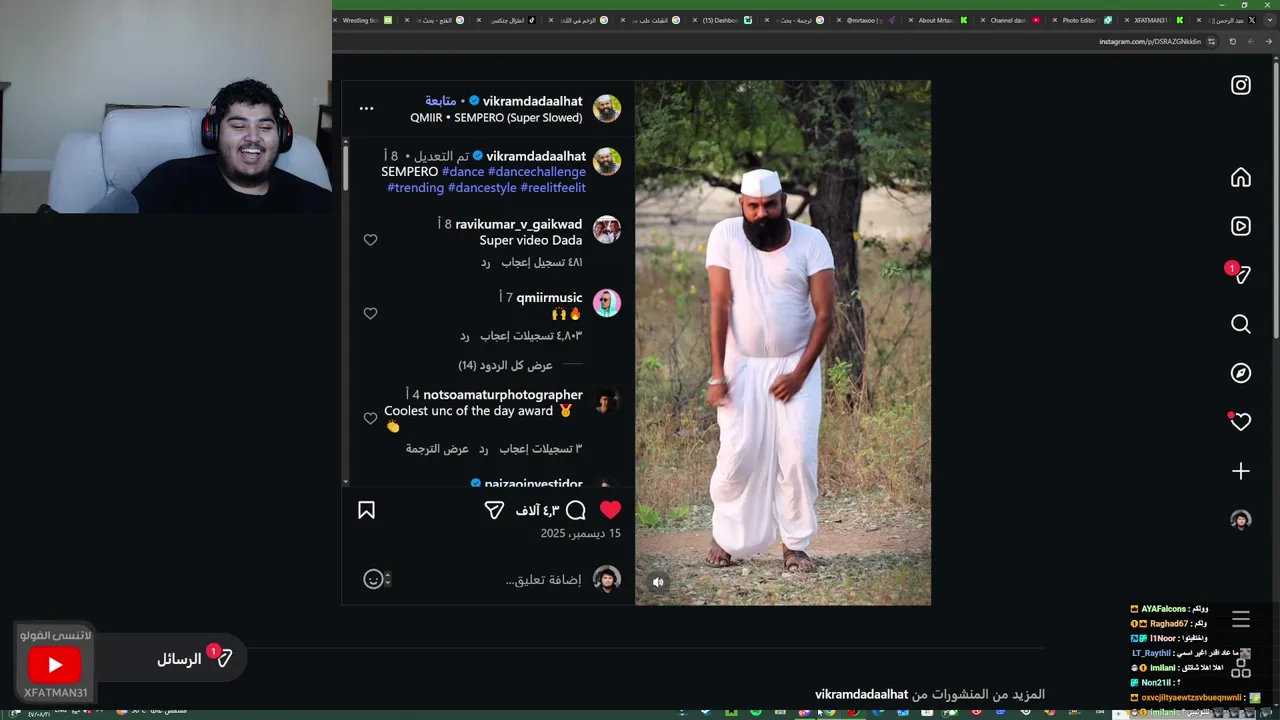1280x720 pixels.
Task: Go forward with browser forward arrow
Action: click(1251, 42)
